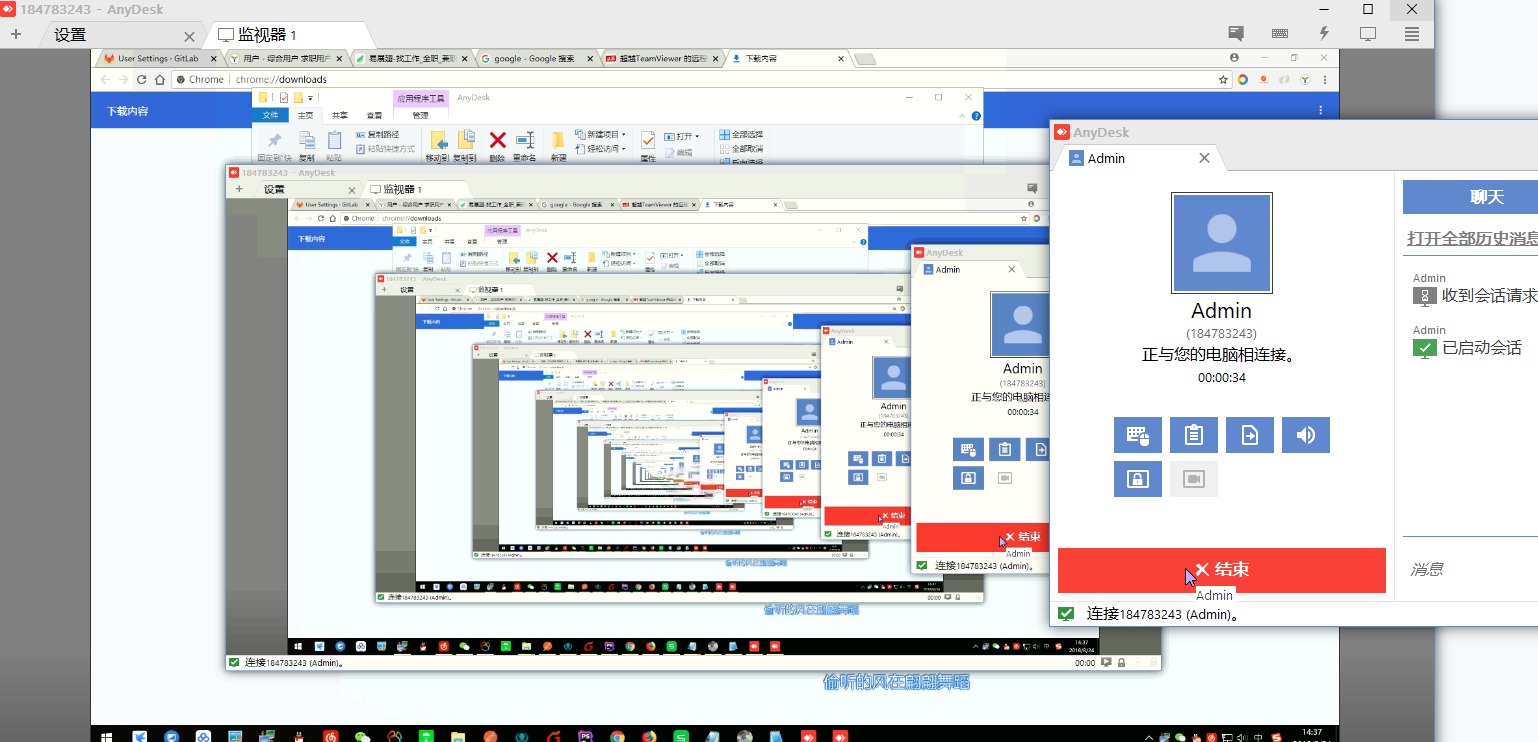Click the Admin user avatar picture
The width and height of the screenshot is (1538, 742).
point(1221,243)
